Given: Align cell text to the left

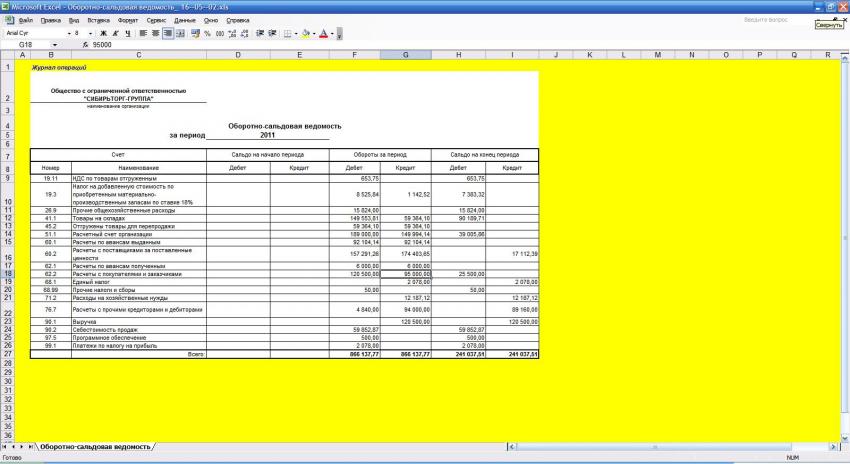Looking at the screenshot, I should coord(143,33).
